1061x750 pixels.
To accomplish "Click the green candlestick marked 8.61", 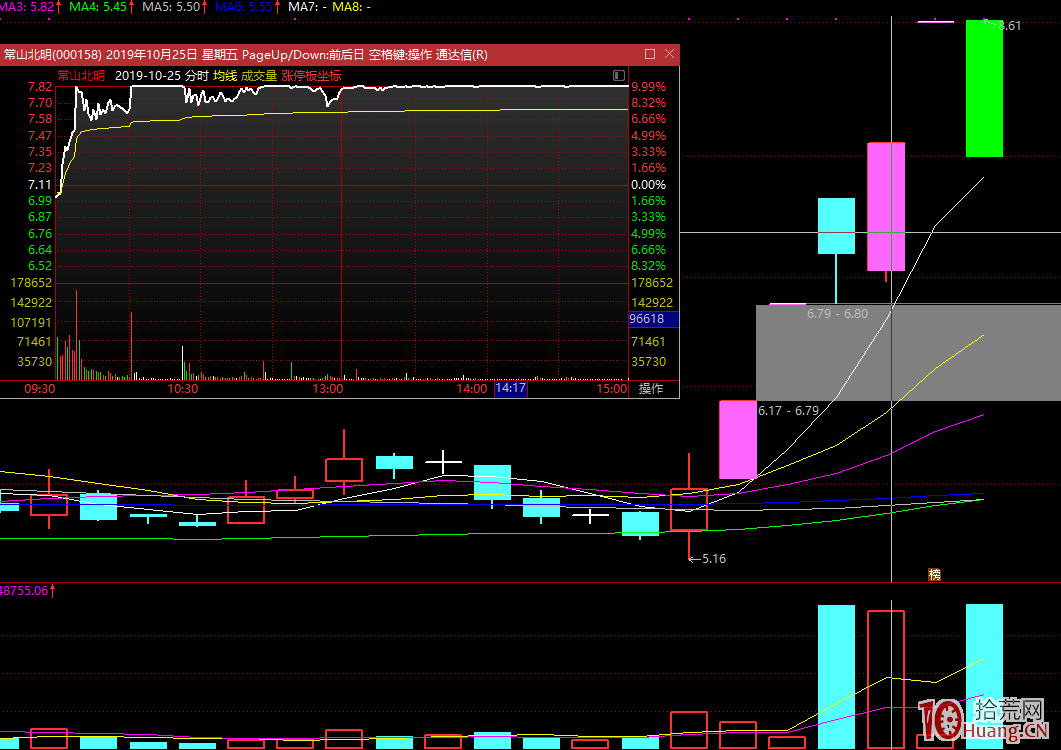I will tap(984, 88).
